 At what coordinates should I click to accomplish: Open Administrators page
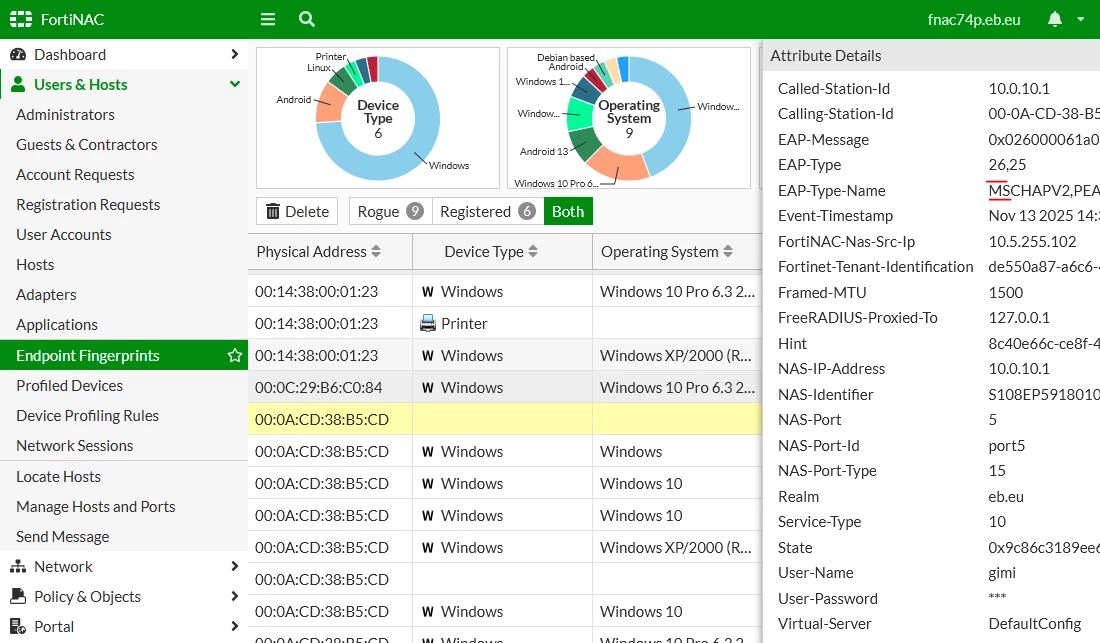point(65,114)
